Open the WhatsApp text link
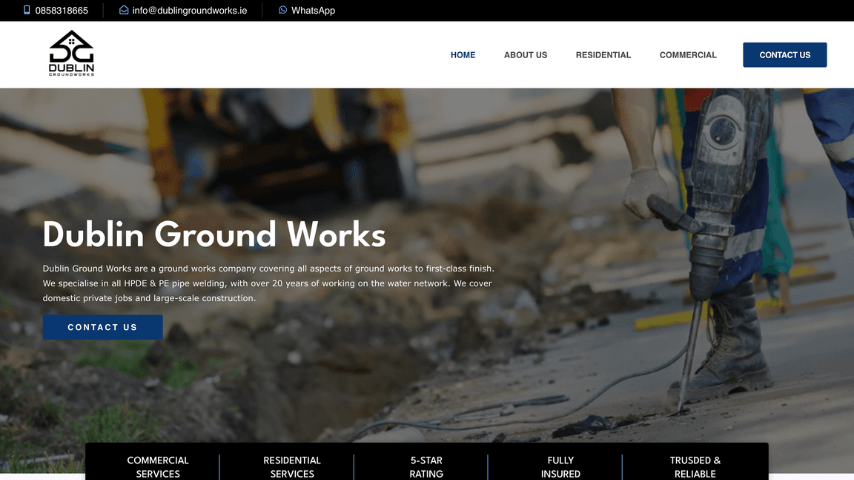Viewport: 854px width, 480px height. (x=313, y=10)
